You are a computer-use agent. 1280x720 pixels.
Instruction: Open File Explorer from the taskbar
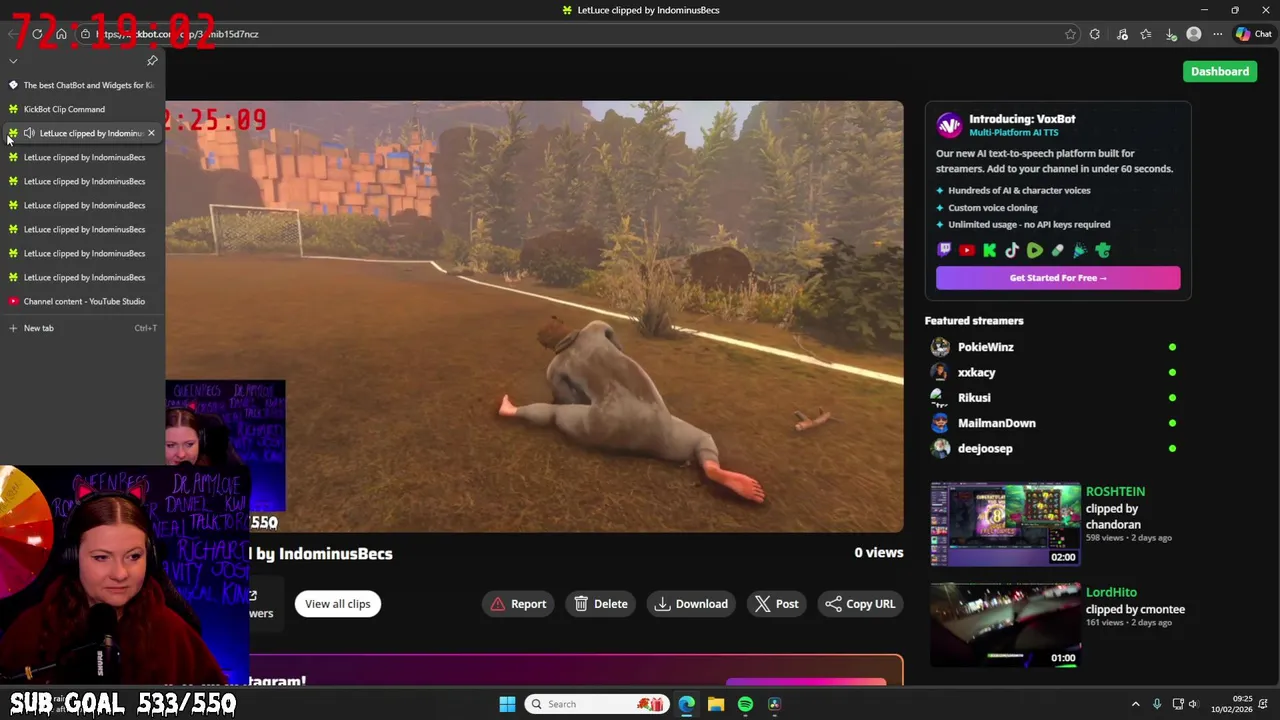click(716, 704)
